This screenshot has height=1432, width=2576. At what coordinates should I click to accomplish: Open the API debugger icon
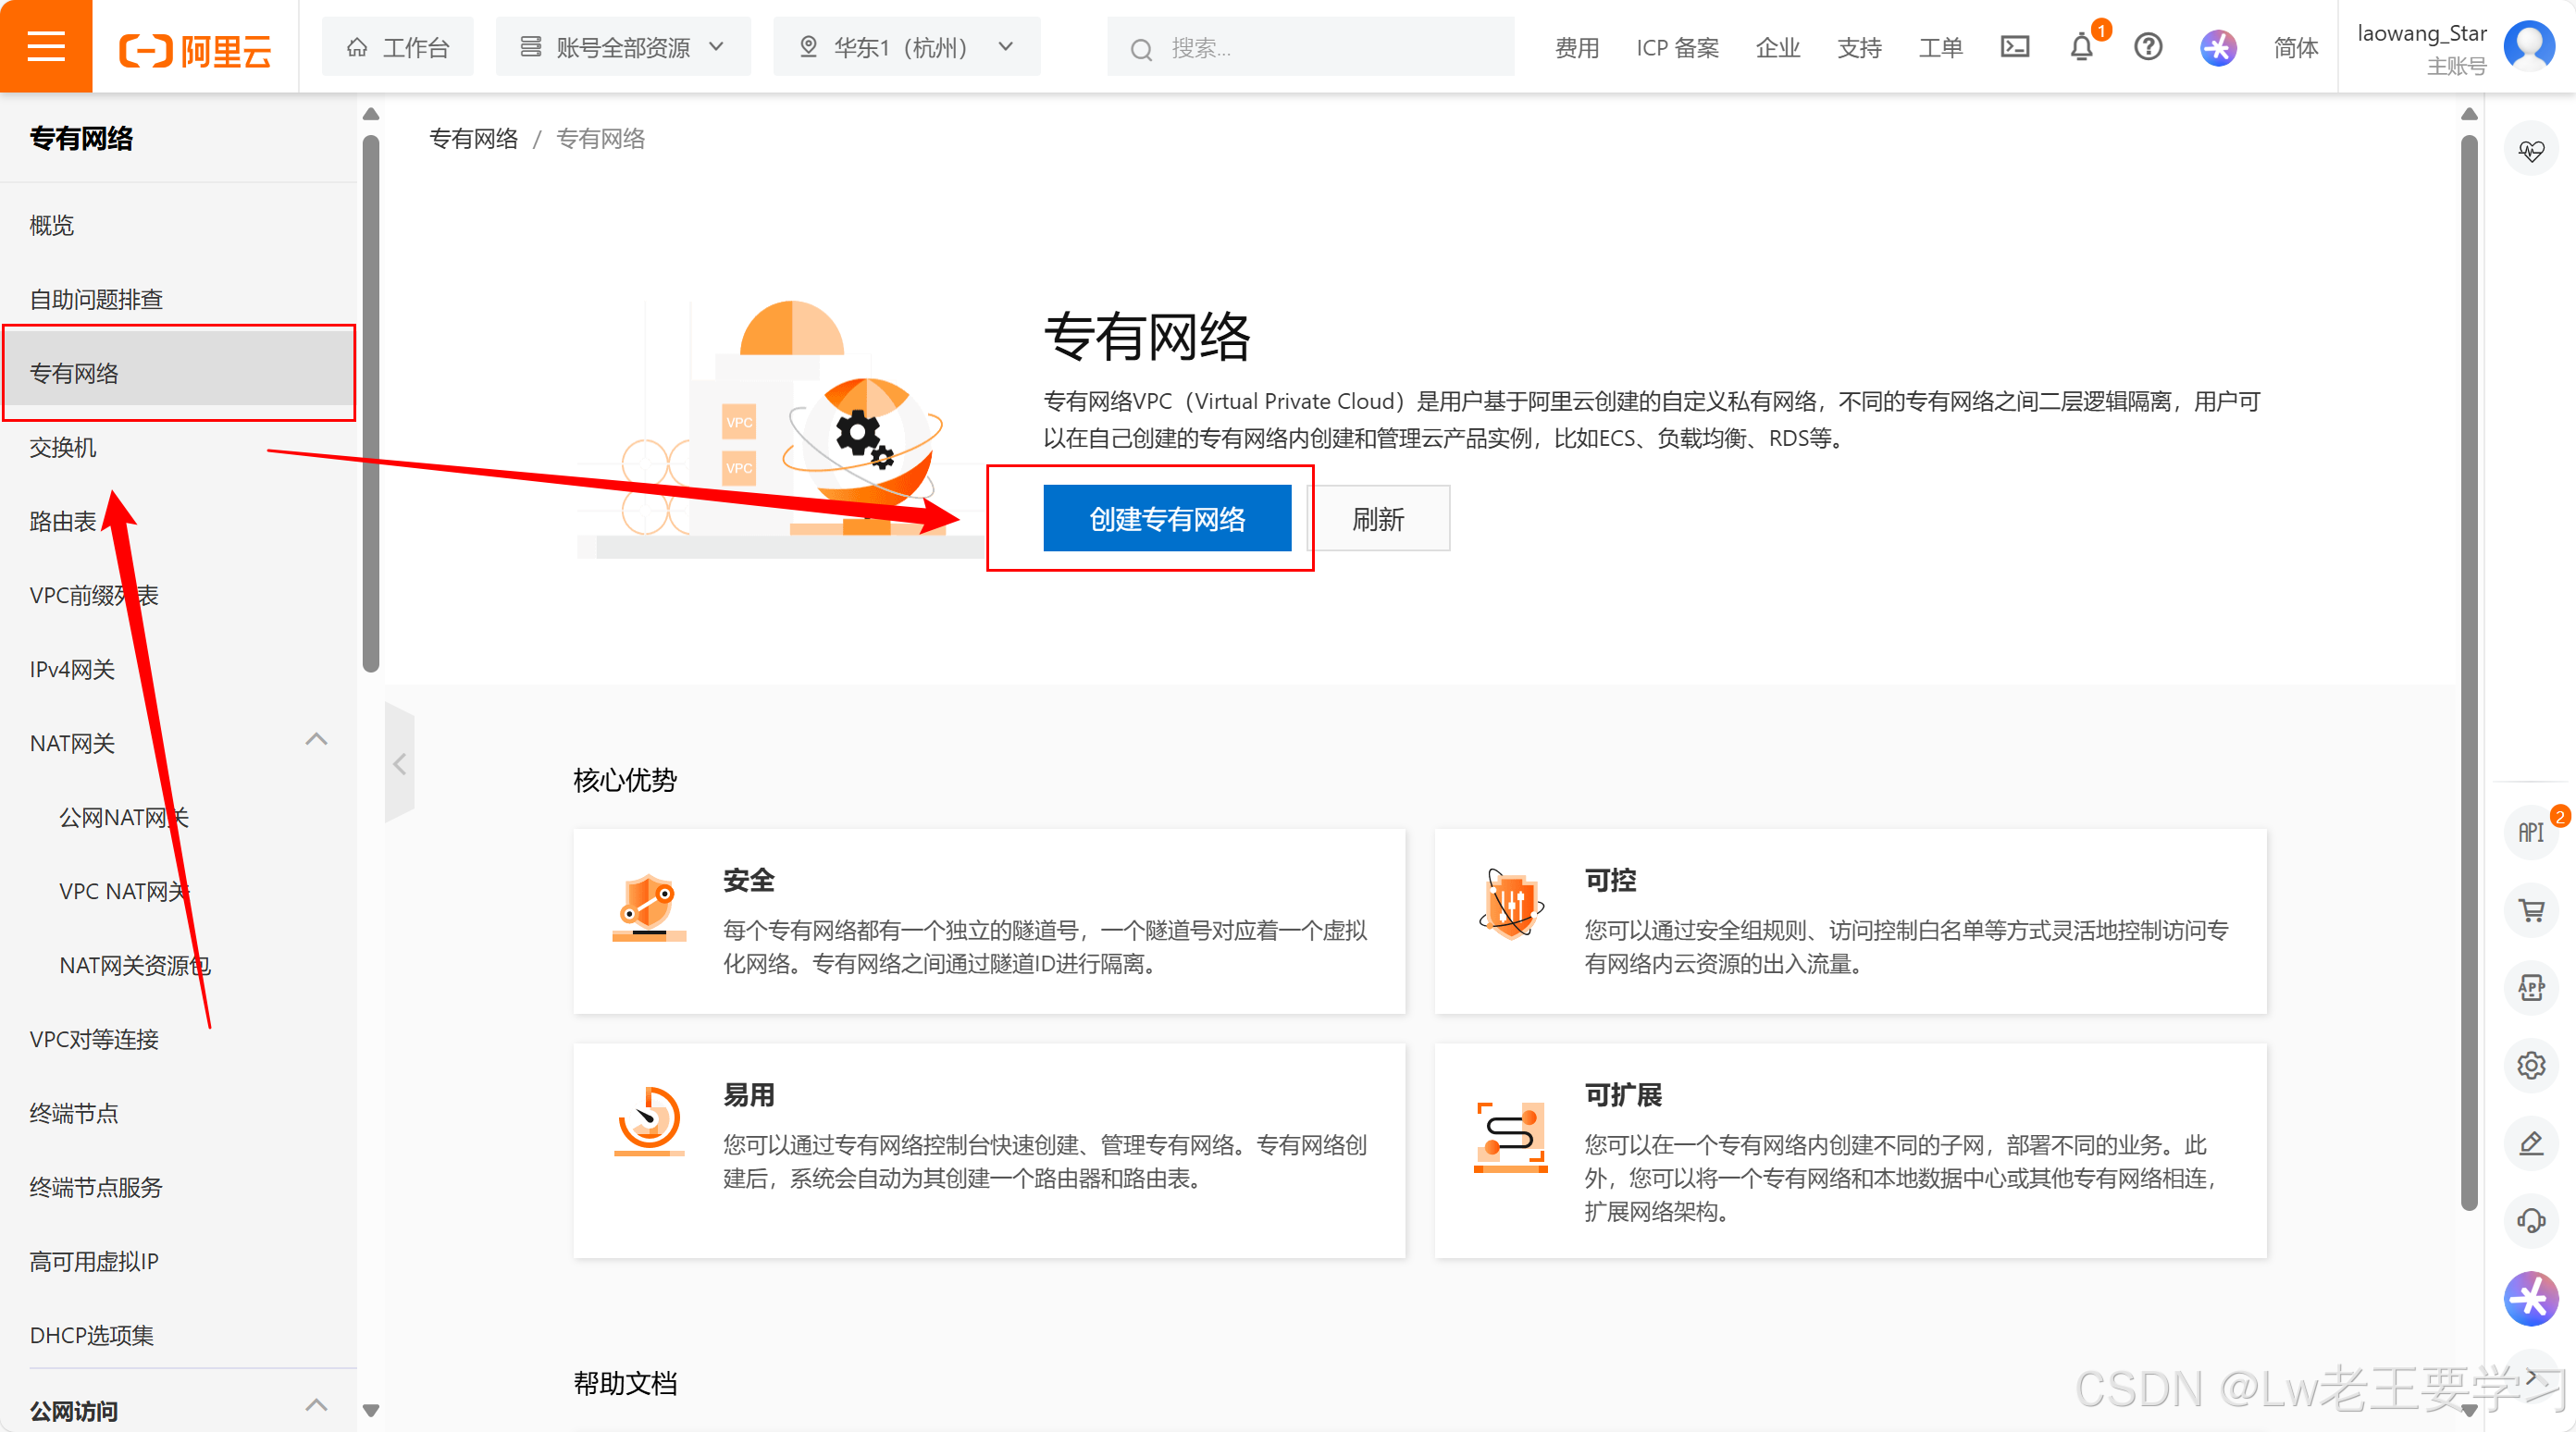pos(2530,832)
